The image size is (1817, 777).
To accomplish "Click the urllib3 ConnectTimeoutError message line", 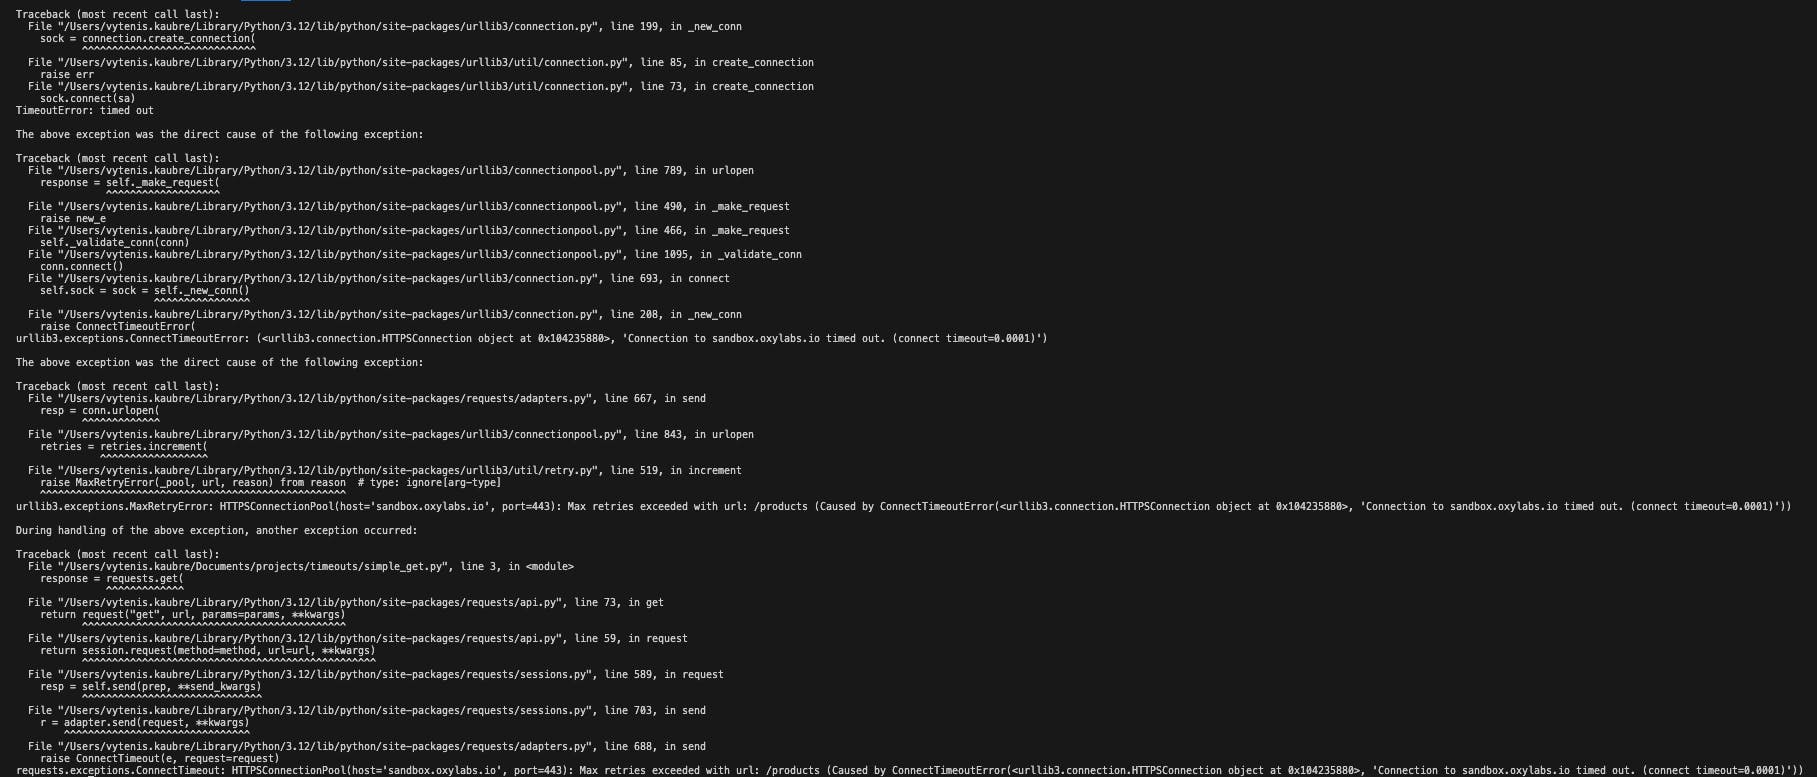I will click(x=532, y=339).
